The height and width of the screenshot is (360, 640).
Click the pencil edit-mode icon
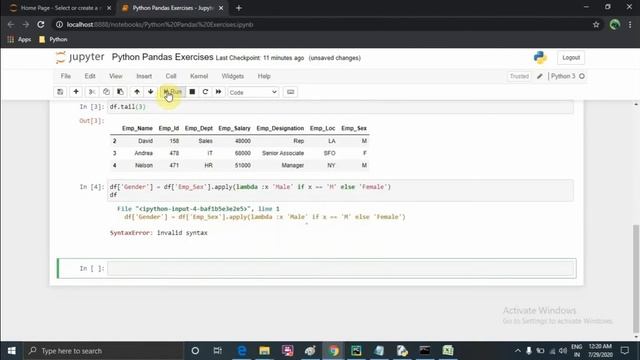pyautogui.click(x=540, y=76)
